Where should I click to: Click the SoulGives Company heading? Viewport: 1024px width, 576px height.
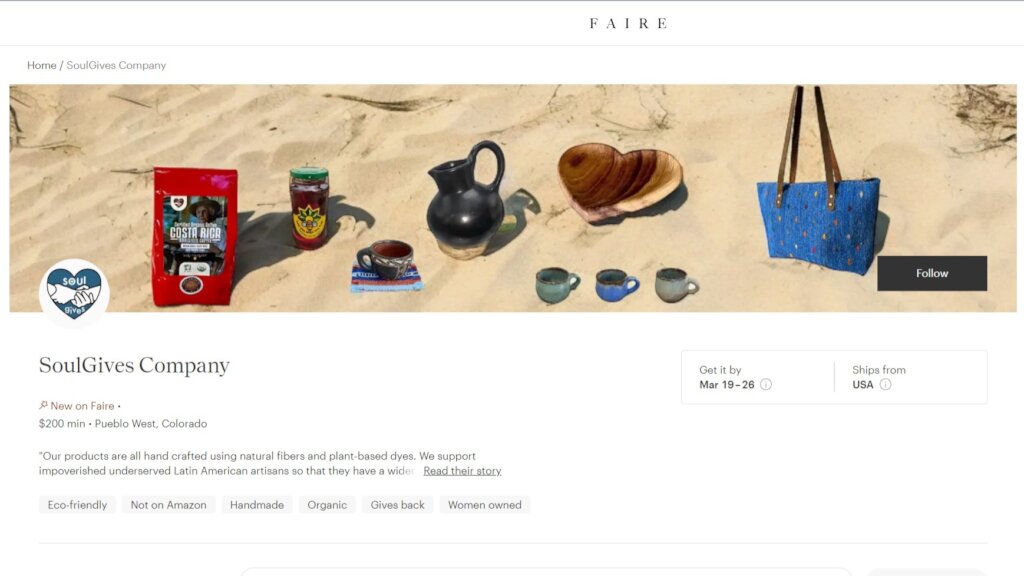click(135, 365)
